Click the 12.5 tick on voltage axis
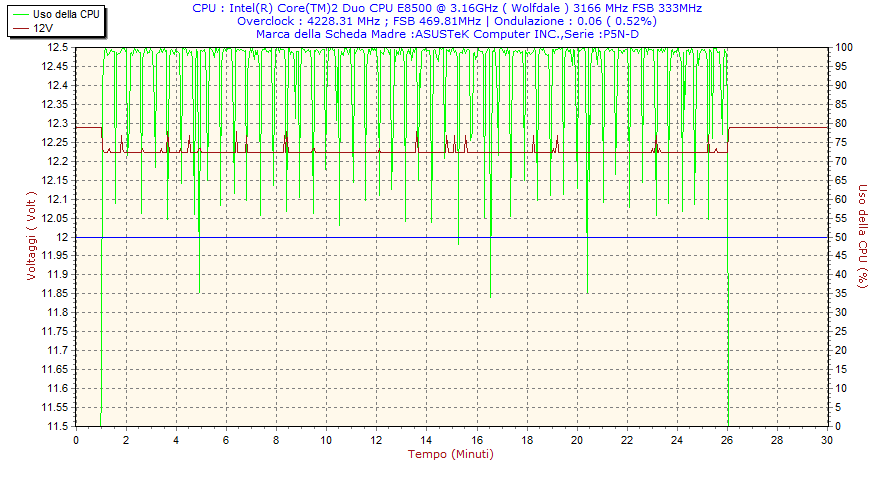Image resolution: width=893 pixels, height=482 pixels. pos(58,48)
